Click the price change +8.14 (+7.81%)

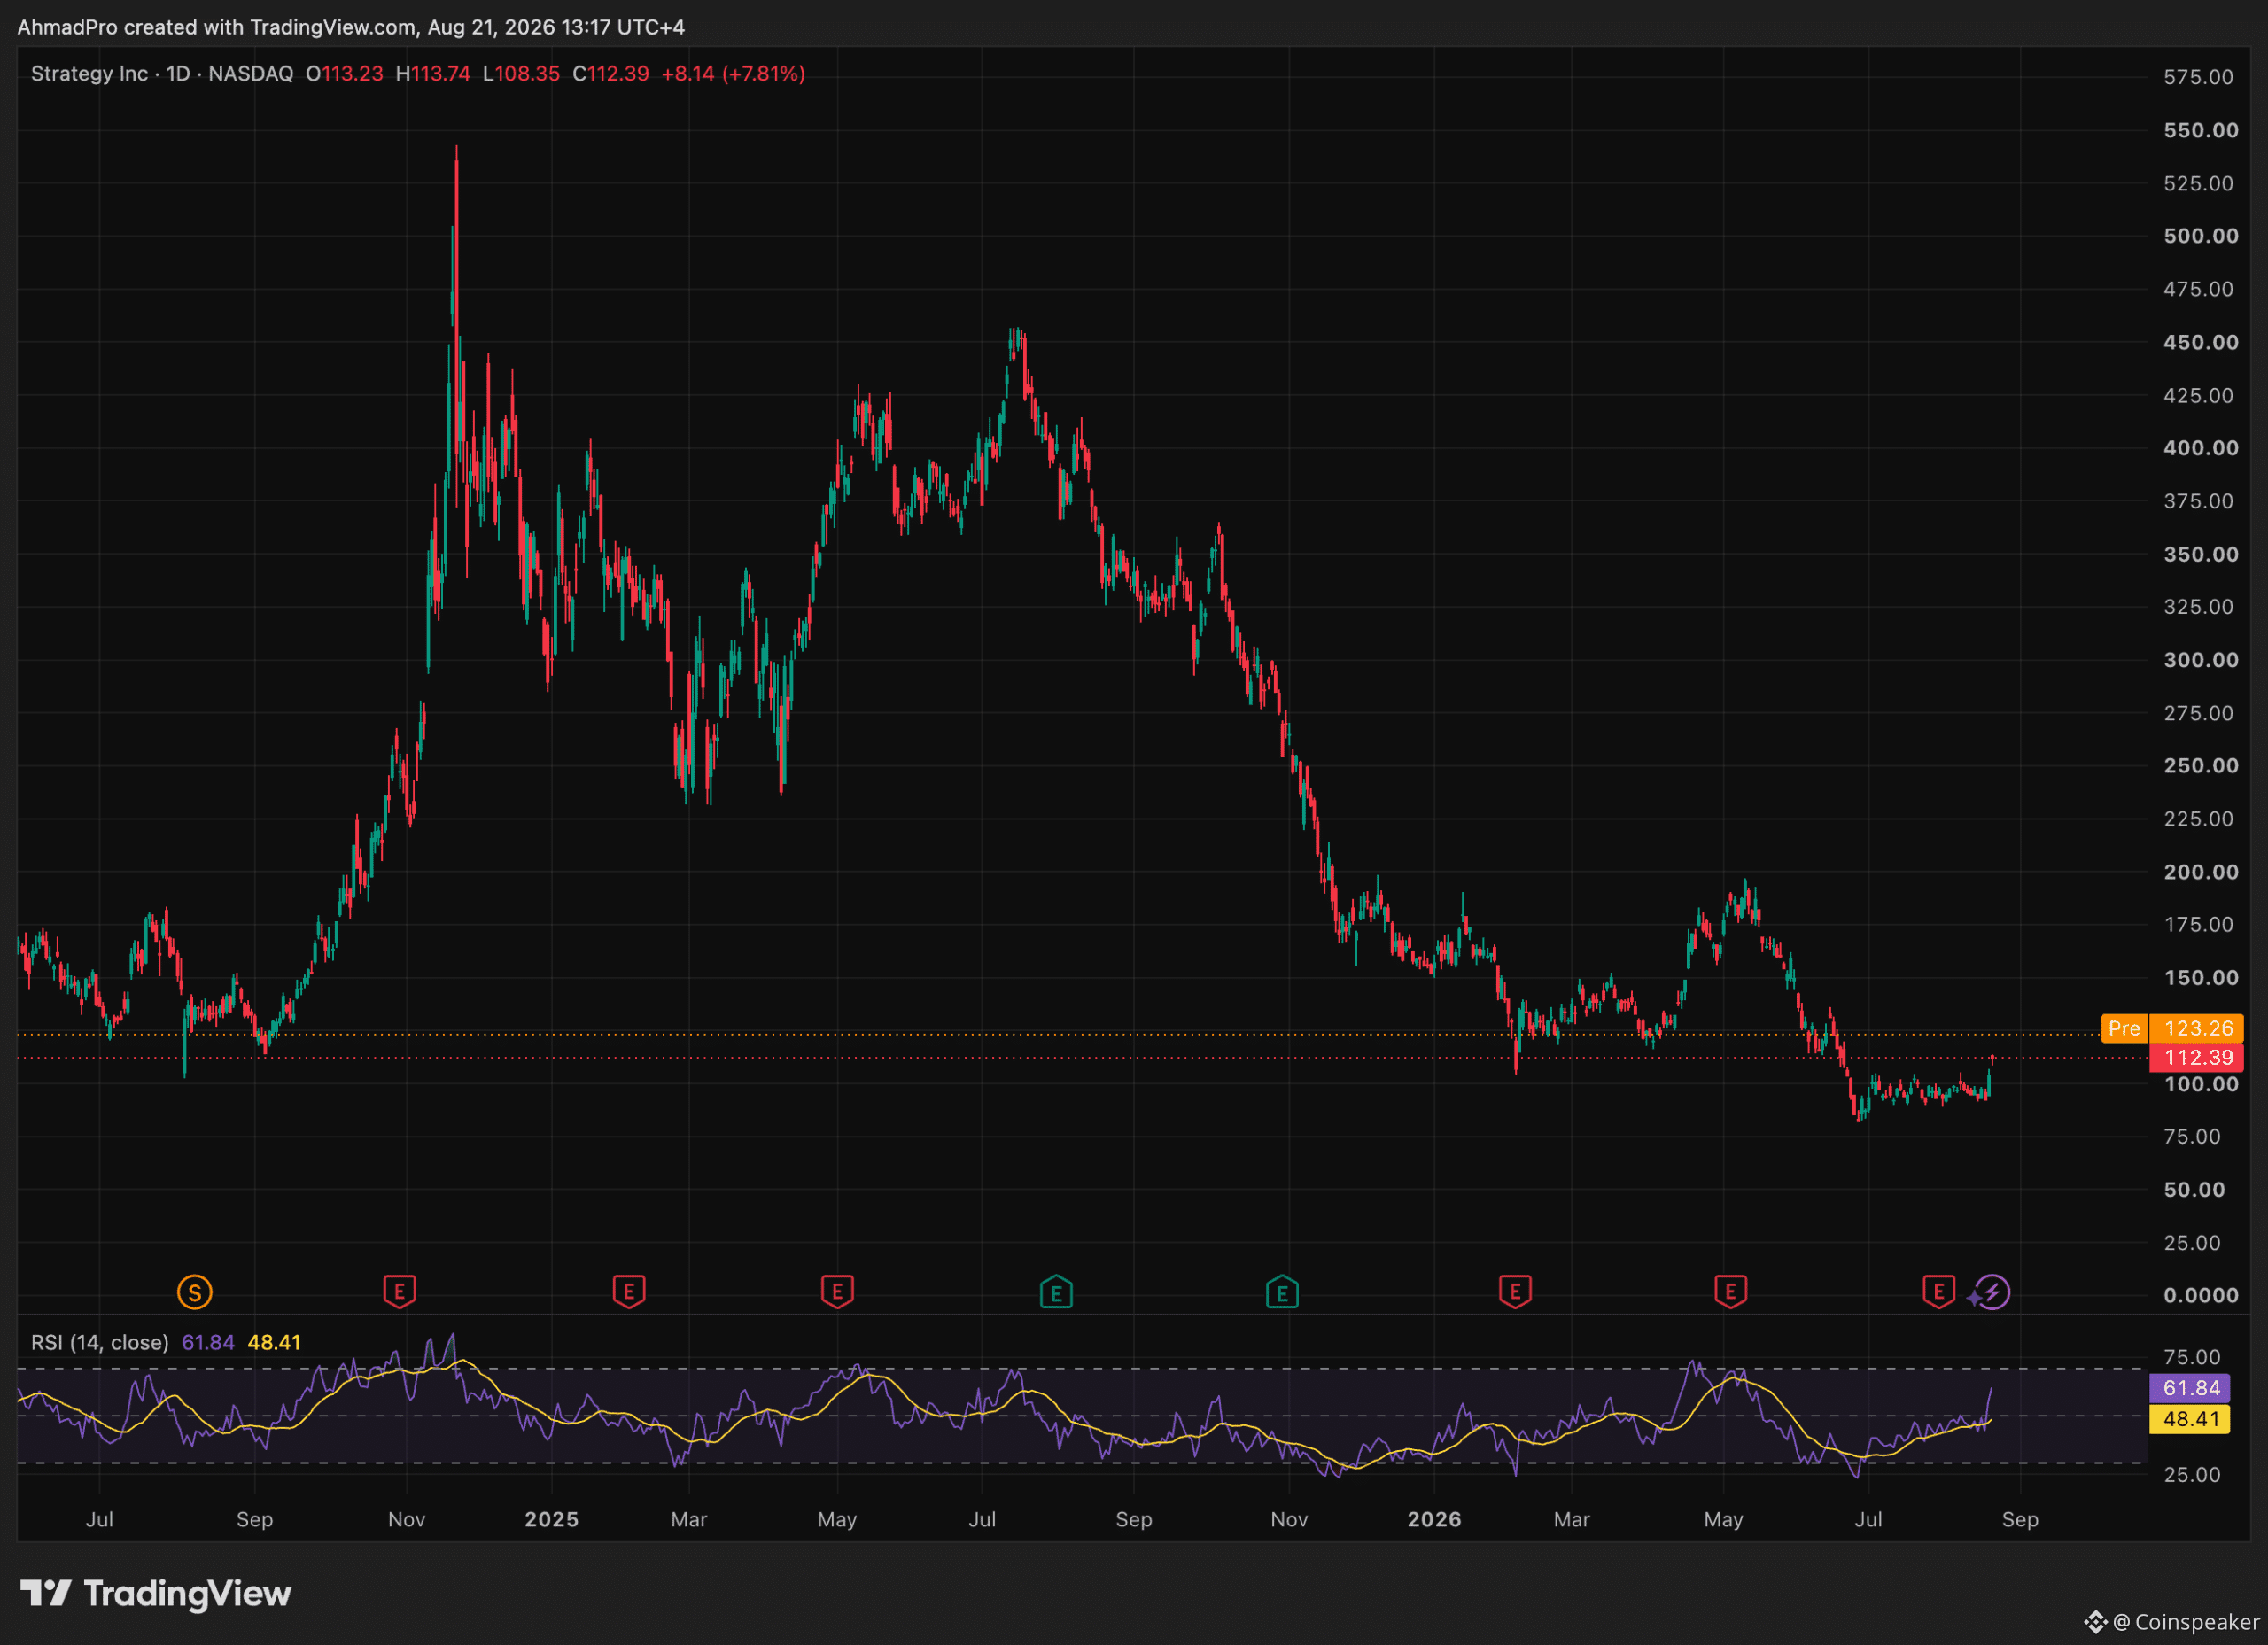coord(733,74)
